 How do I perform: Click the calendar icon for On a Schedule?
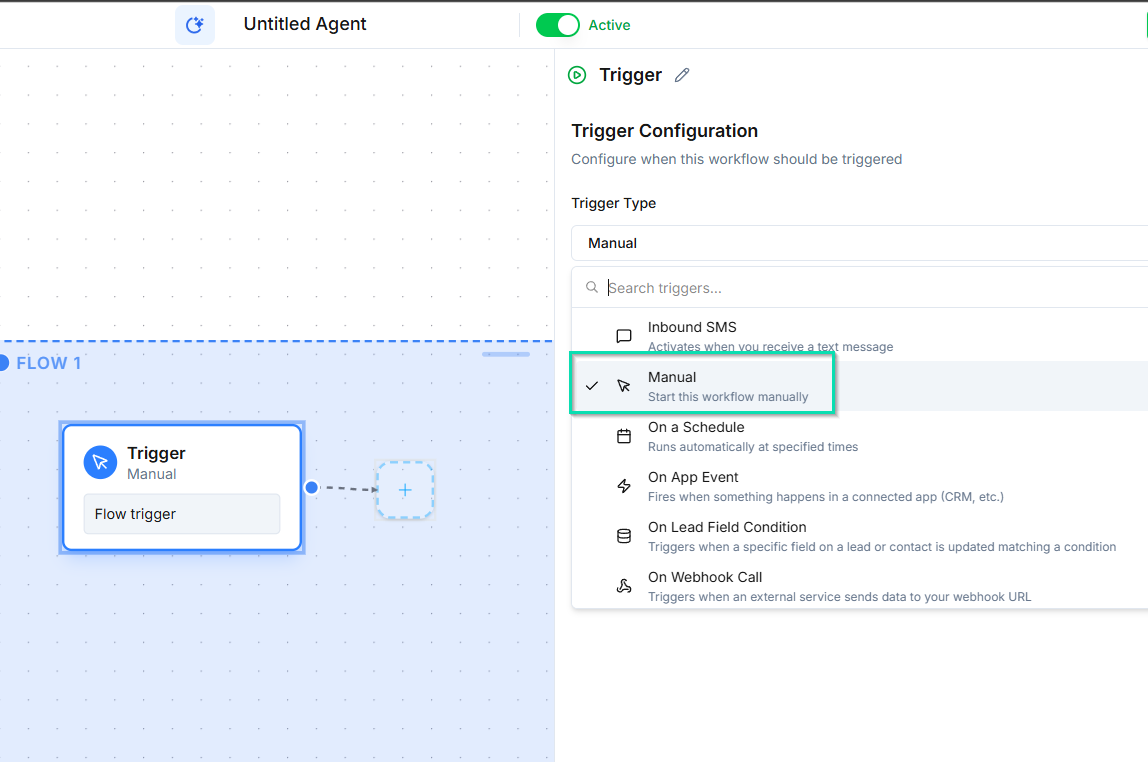tap(624, 436)
